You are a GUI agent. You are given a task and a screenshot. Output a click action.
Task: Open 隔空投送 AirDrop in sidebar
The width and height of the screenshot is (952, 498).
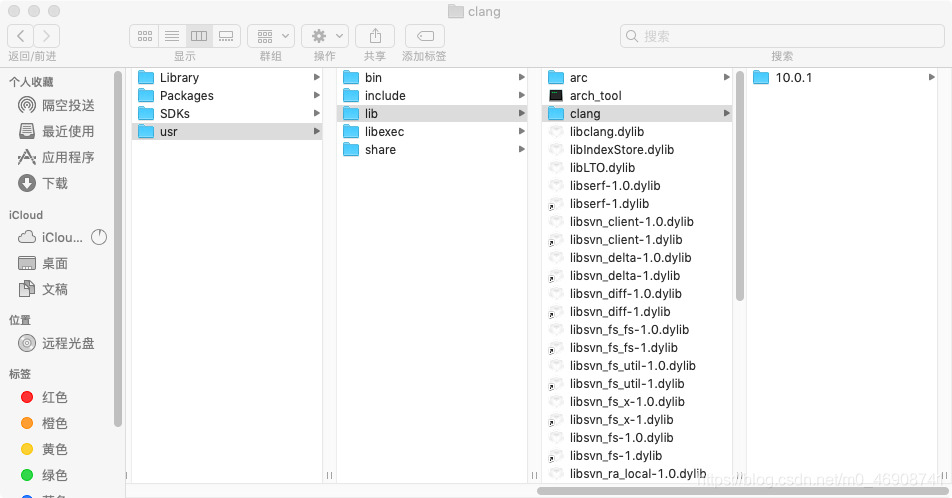tap(56, 105)
